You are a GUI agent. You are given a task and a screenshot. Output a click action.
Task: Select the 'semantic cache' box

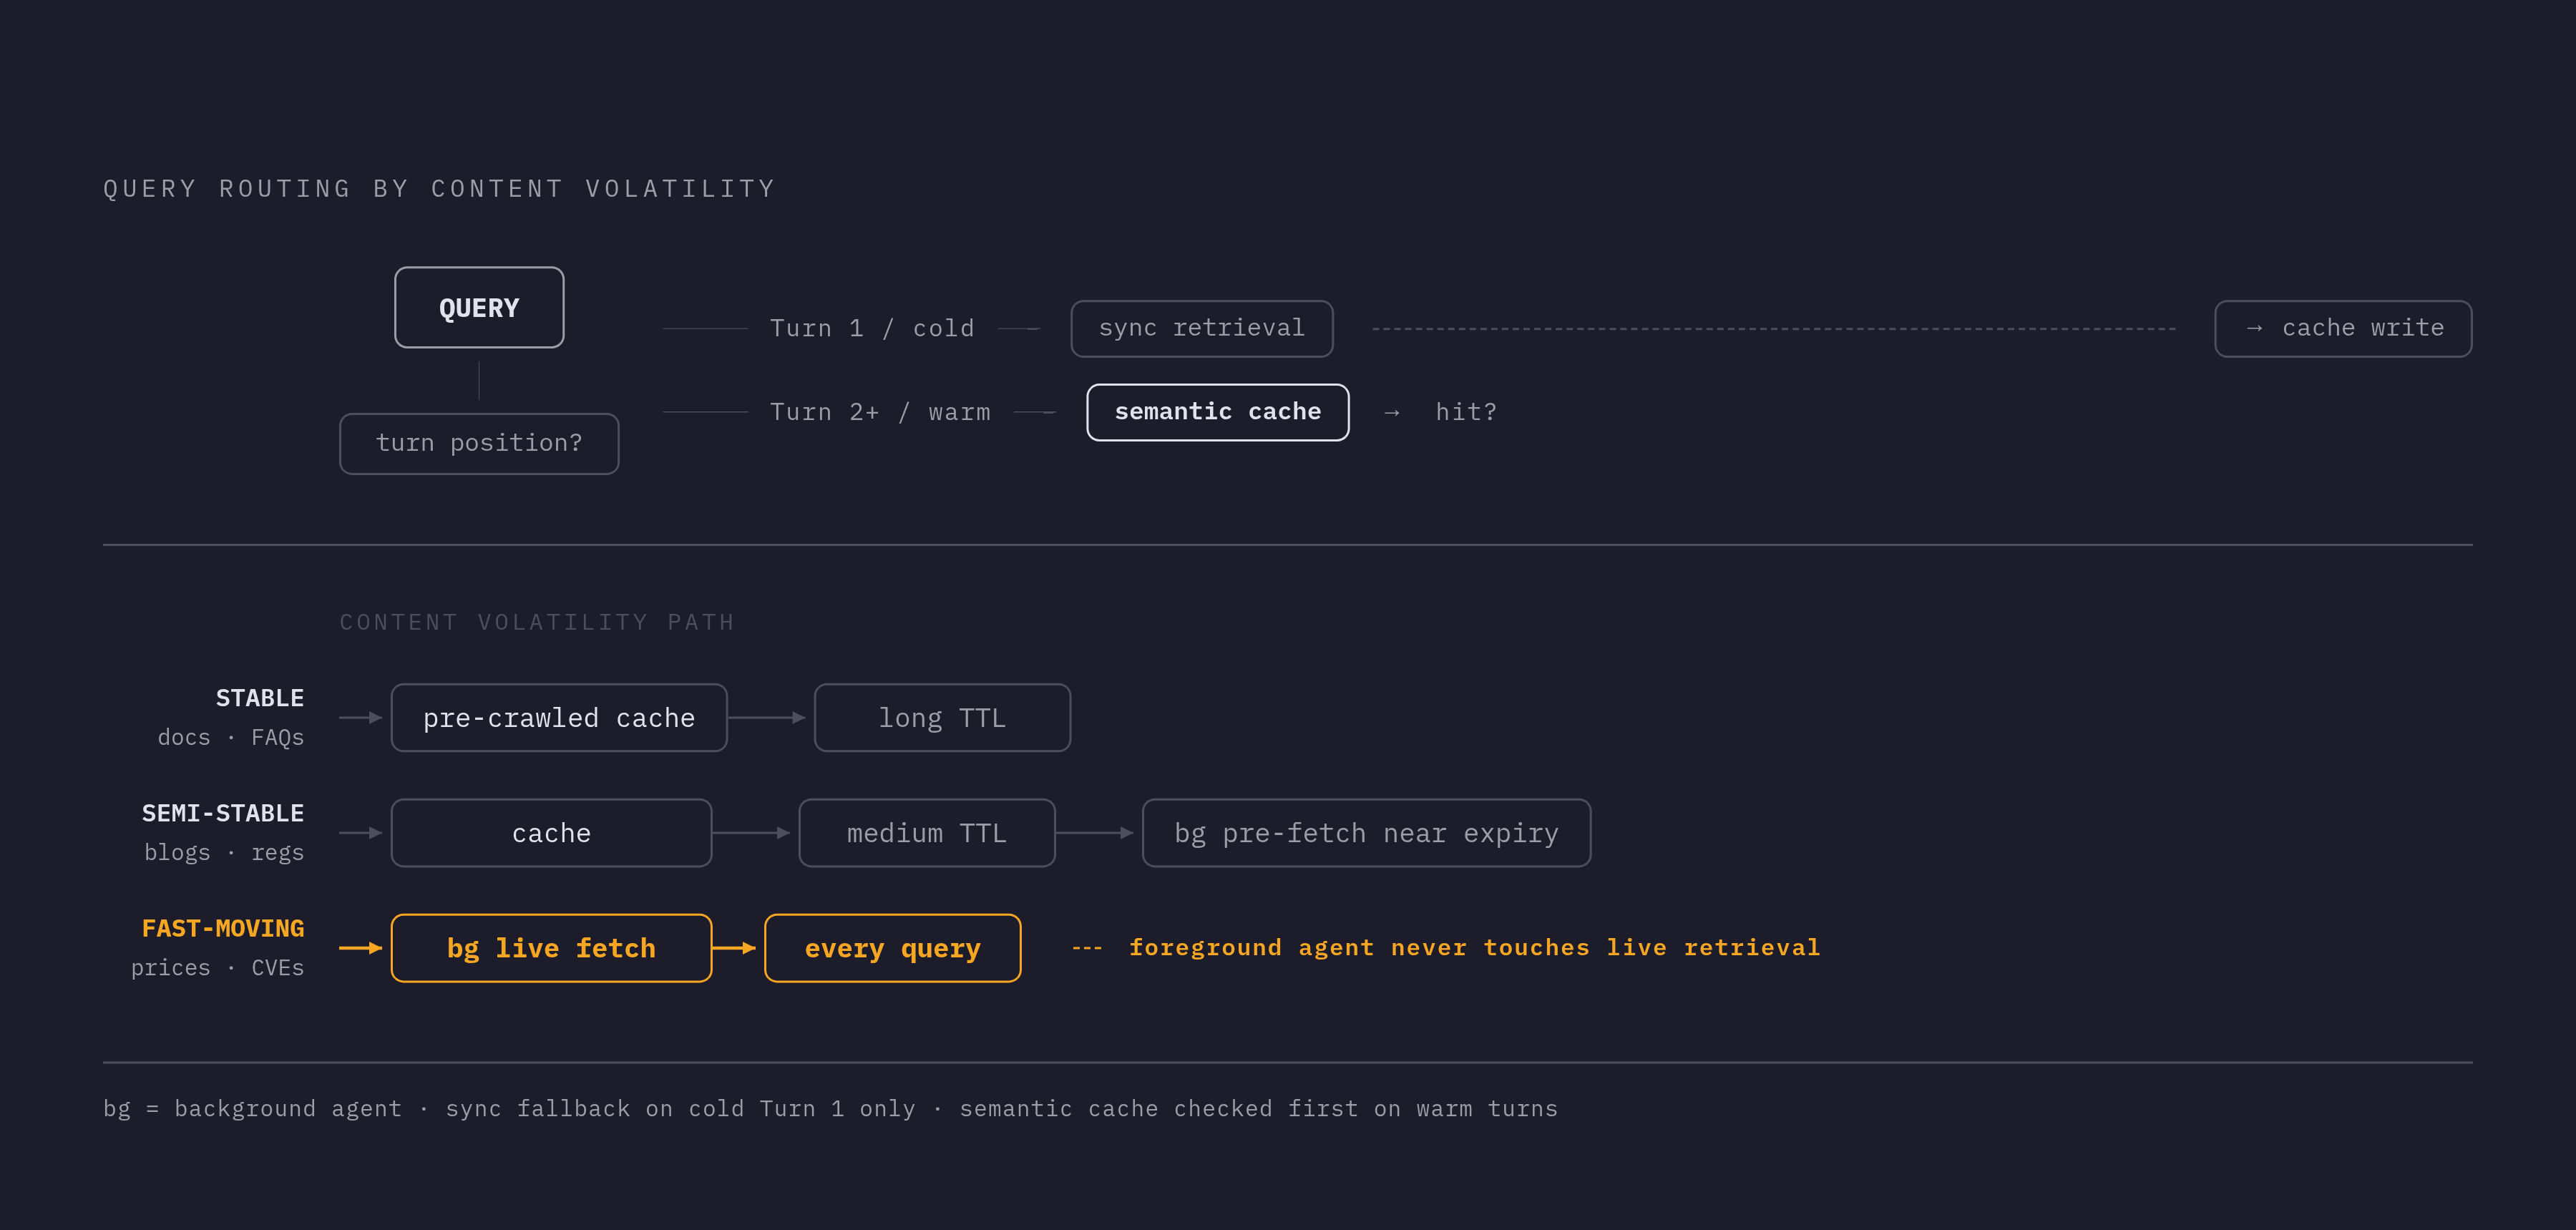click(x=1217, y=412)
